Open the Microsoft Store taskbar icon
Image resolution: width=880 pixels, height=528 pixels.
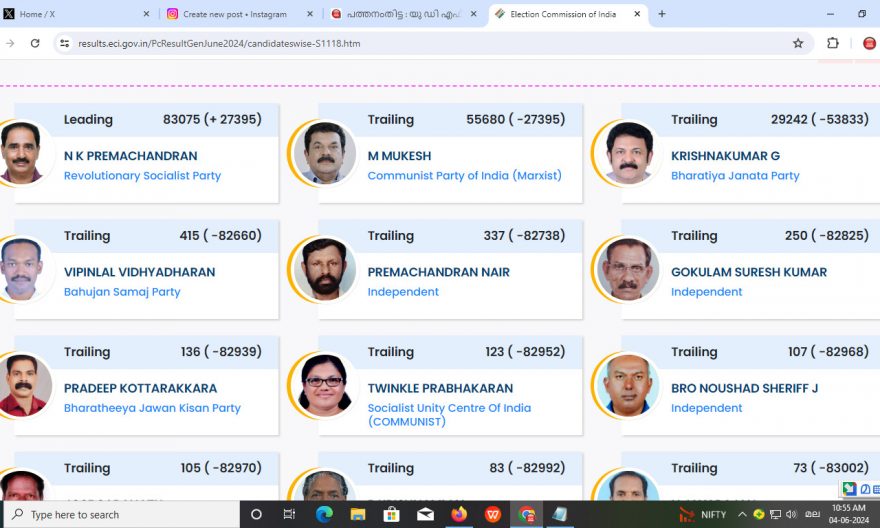coord(391,514)
